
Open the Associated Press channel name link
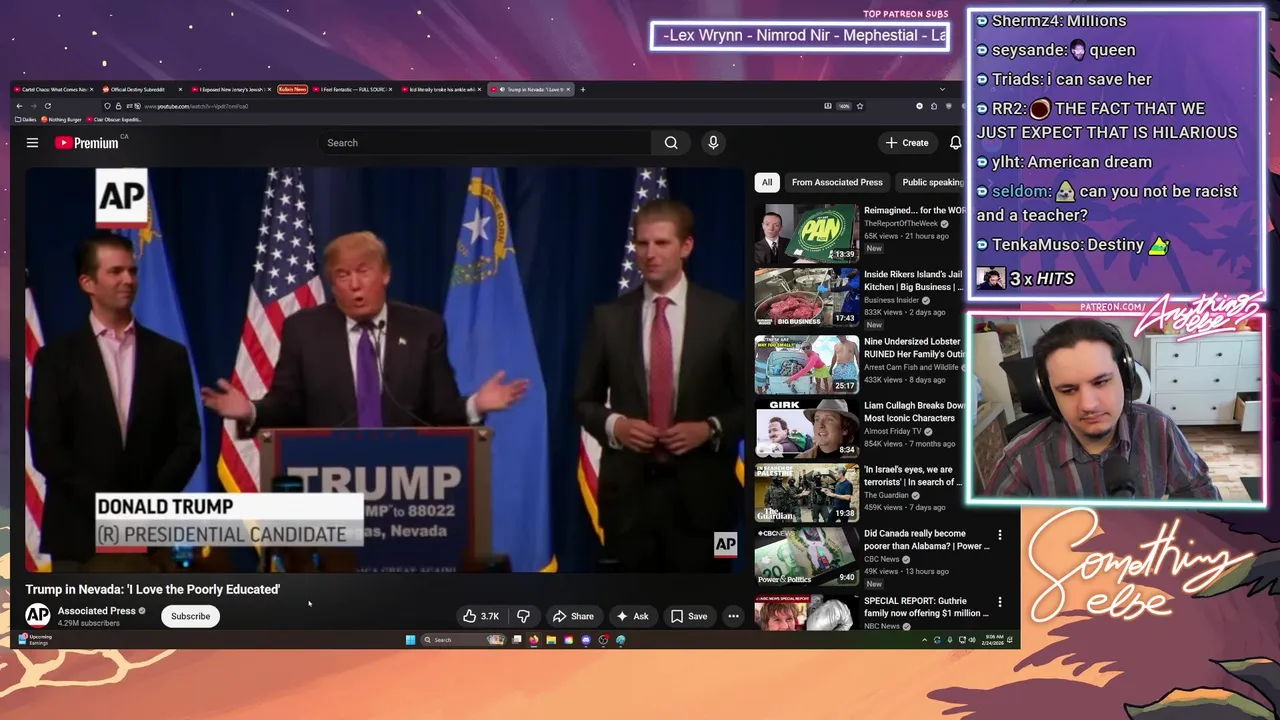click(96, 611)
